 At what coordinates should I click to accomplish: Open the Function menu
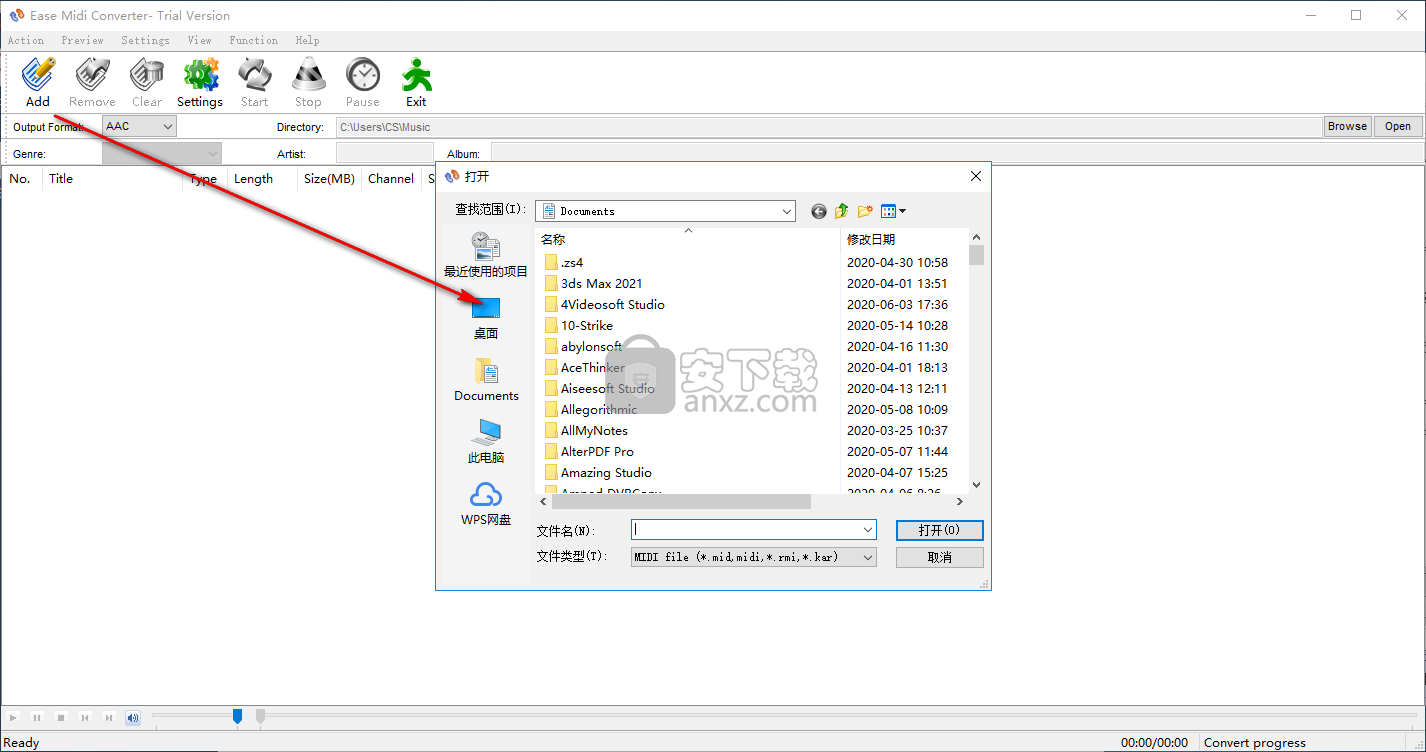point(253,40)
